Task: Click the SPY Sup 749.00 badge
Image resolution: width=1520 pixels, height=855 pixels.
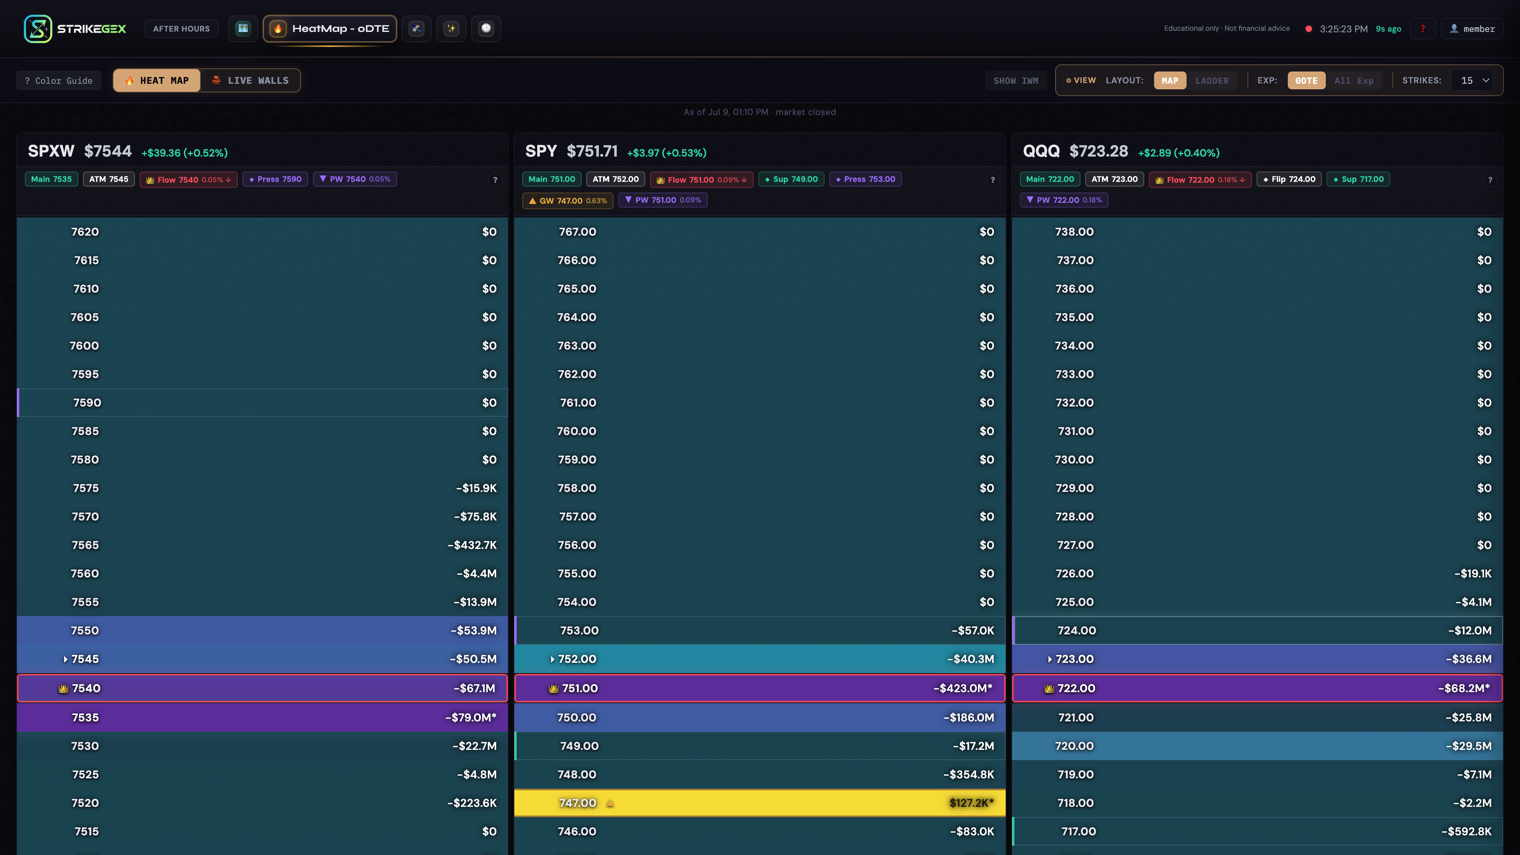Action: coord(791,180)
